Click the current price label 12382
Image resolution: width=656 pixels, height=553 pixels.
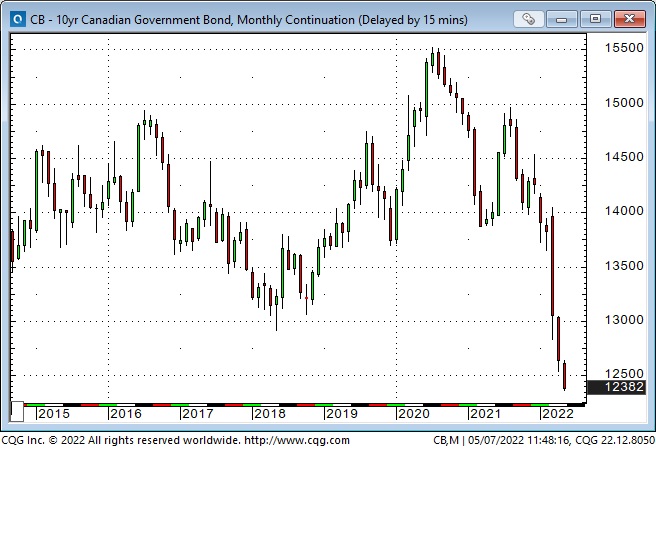tap(616, 387)
